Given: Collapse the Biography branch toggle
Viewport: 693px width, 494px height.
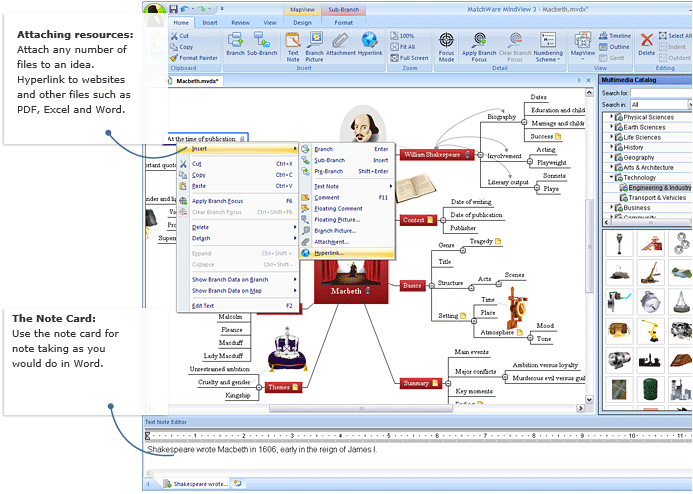Looking at the screenshot, I should pos(524,122).
